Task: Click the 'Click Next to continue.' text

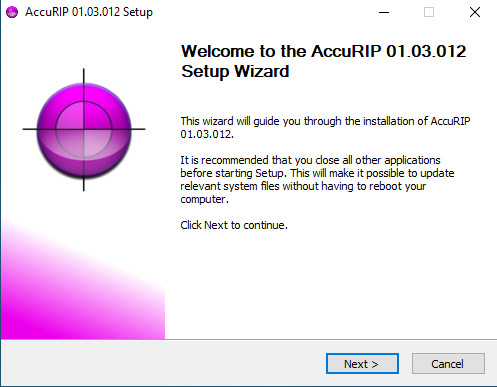Action: (234, 225)
